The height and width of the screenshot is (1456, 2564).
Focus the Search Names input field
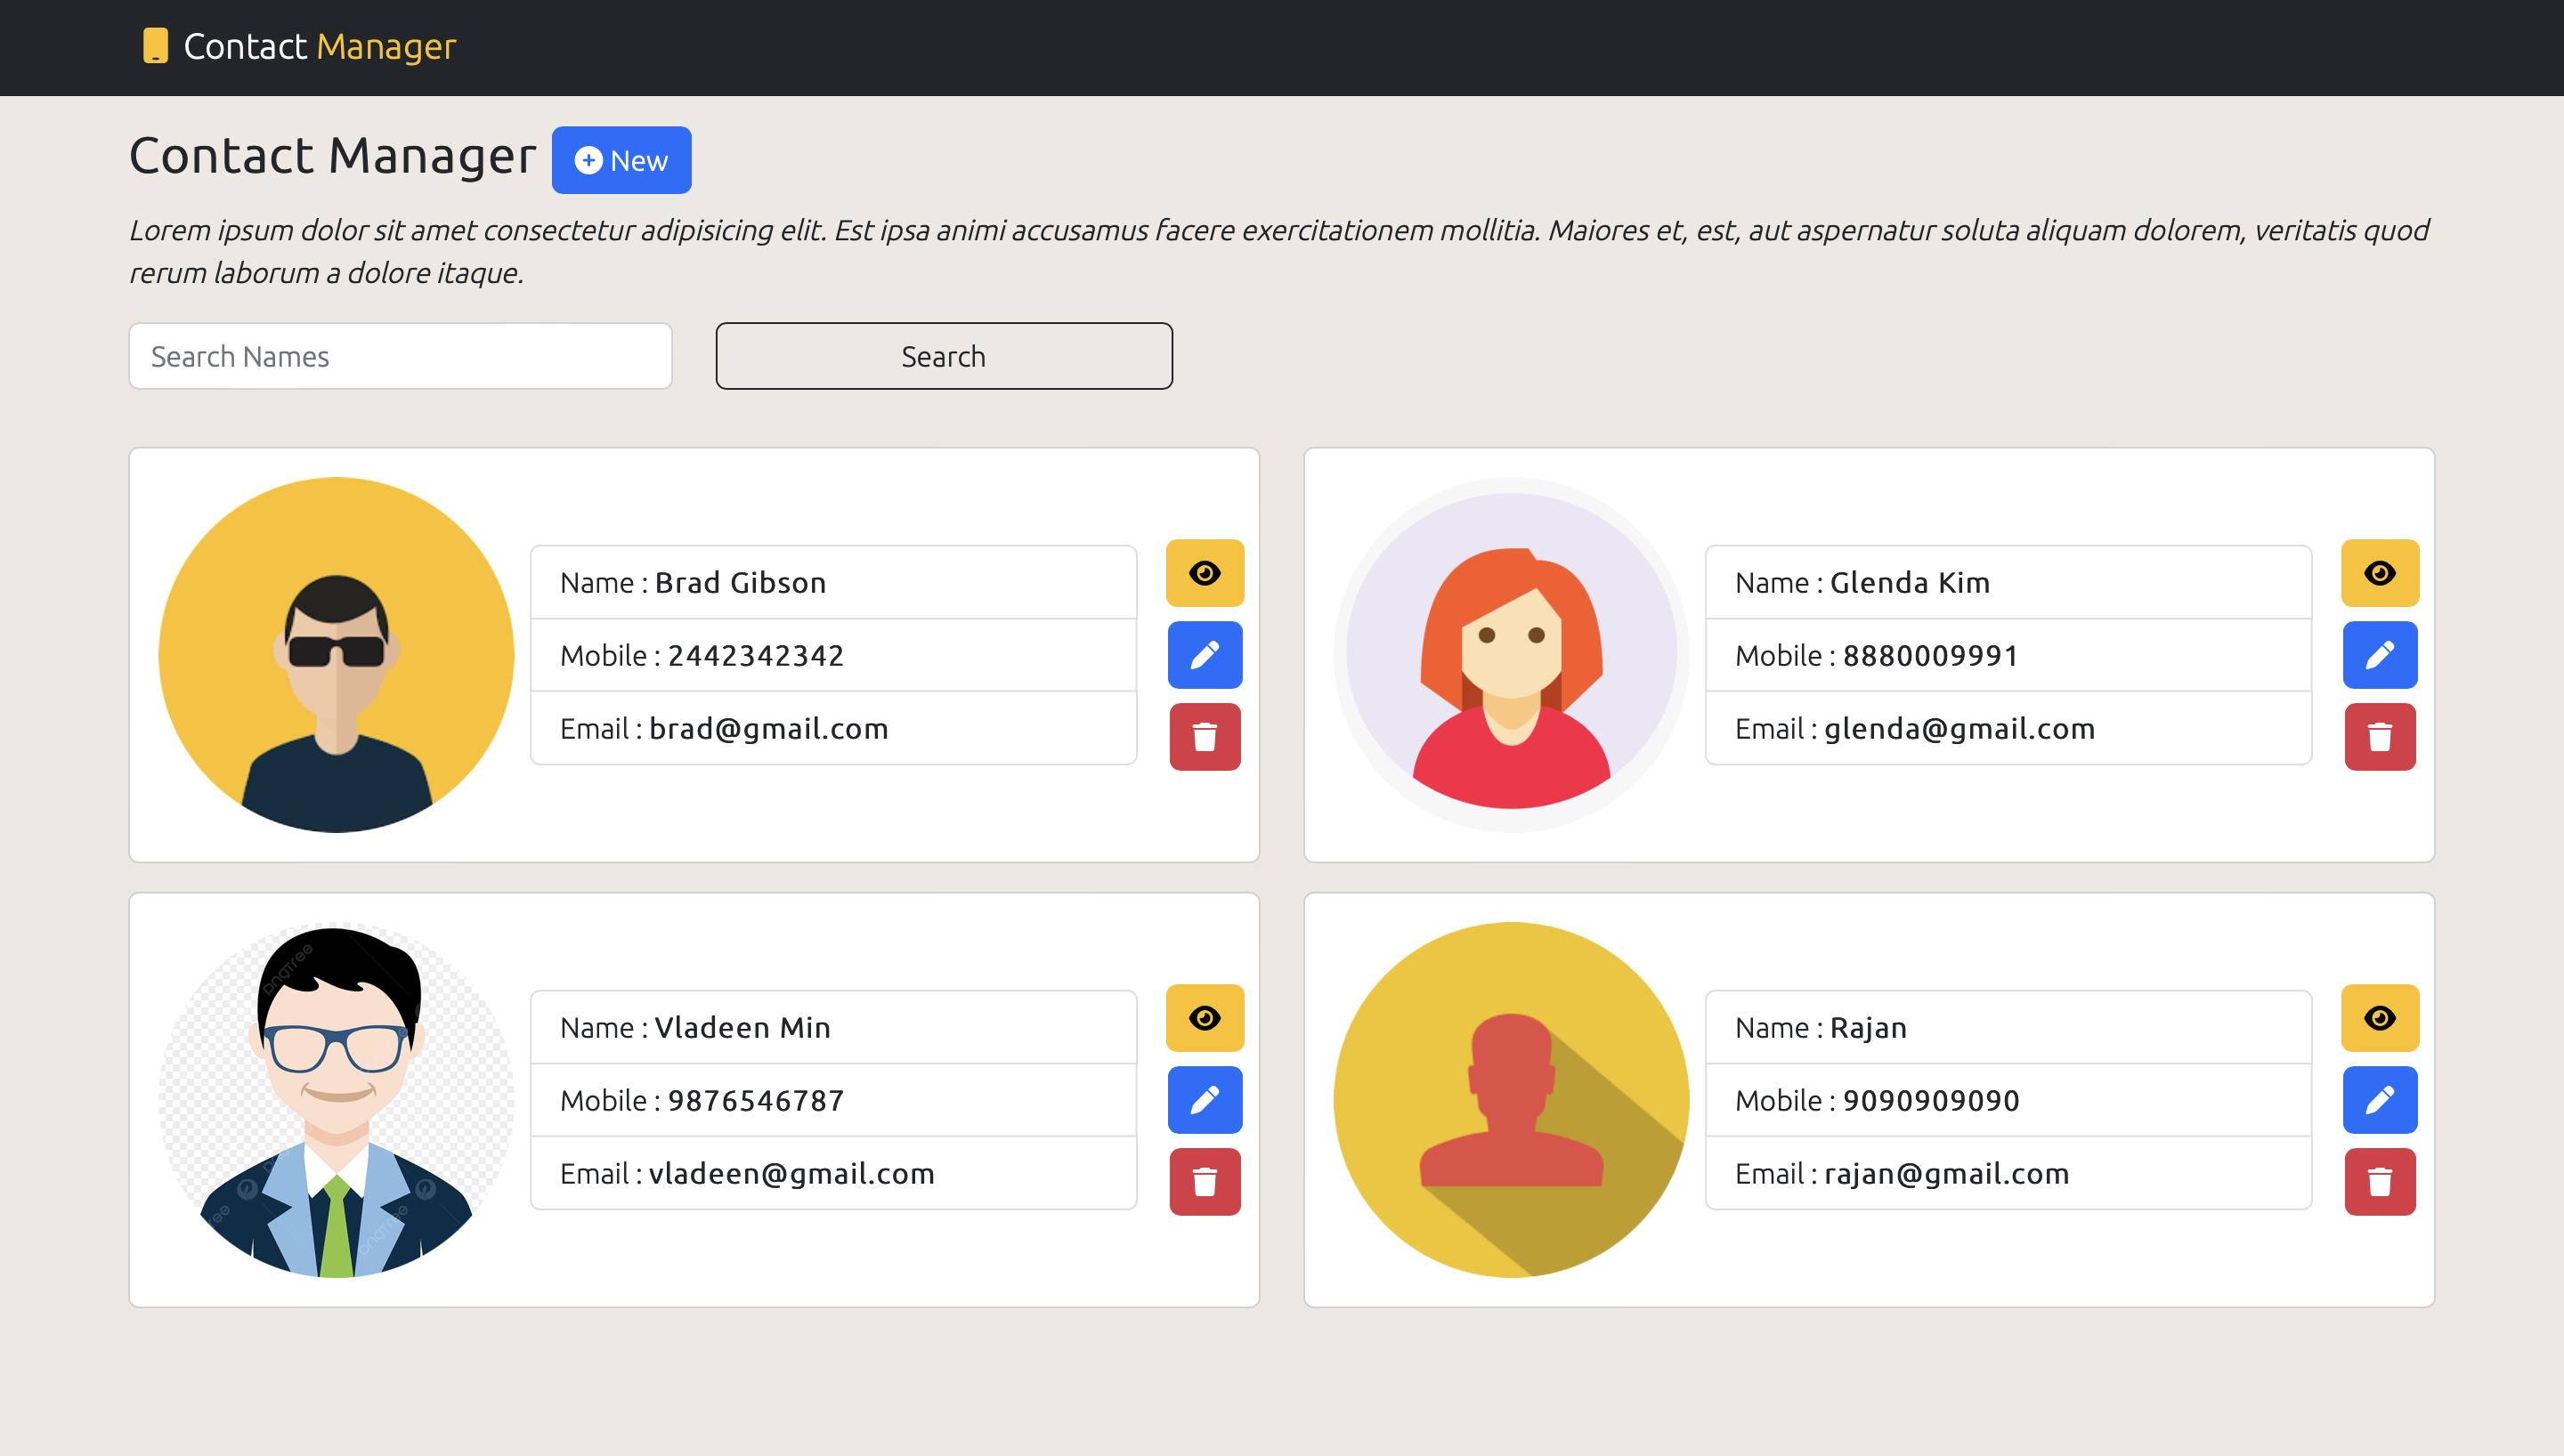(x=400, y=356)
